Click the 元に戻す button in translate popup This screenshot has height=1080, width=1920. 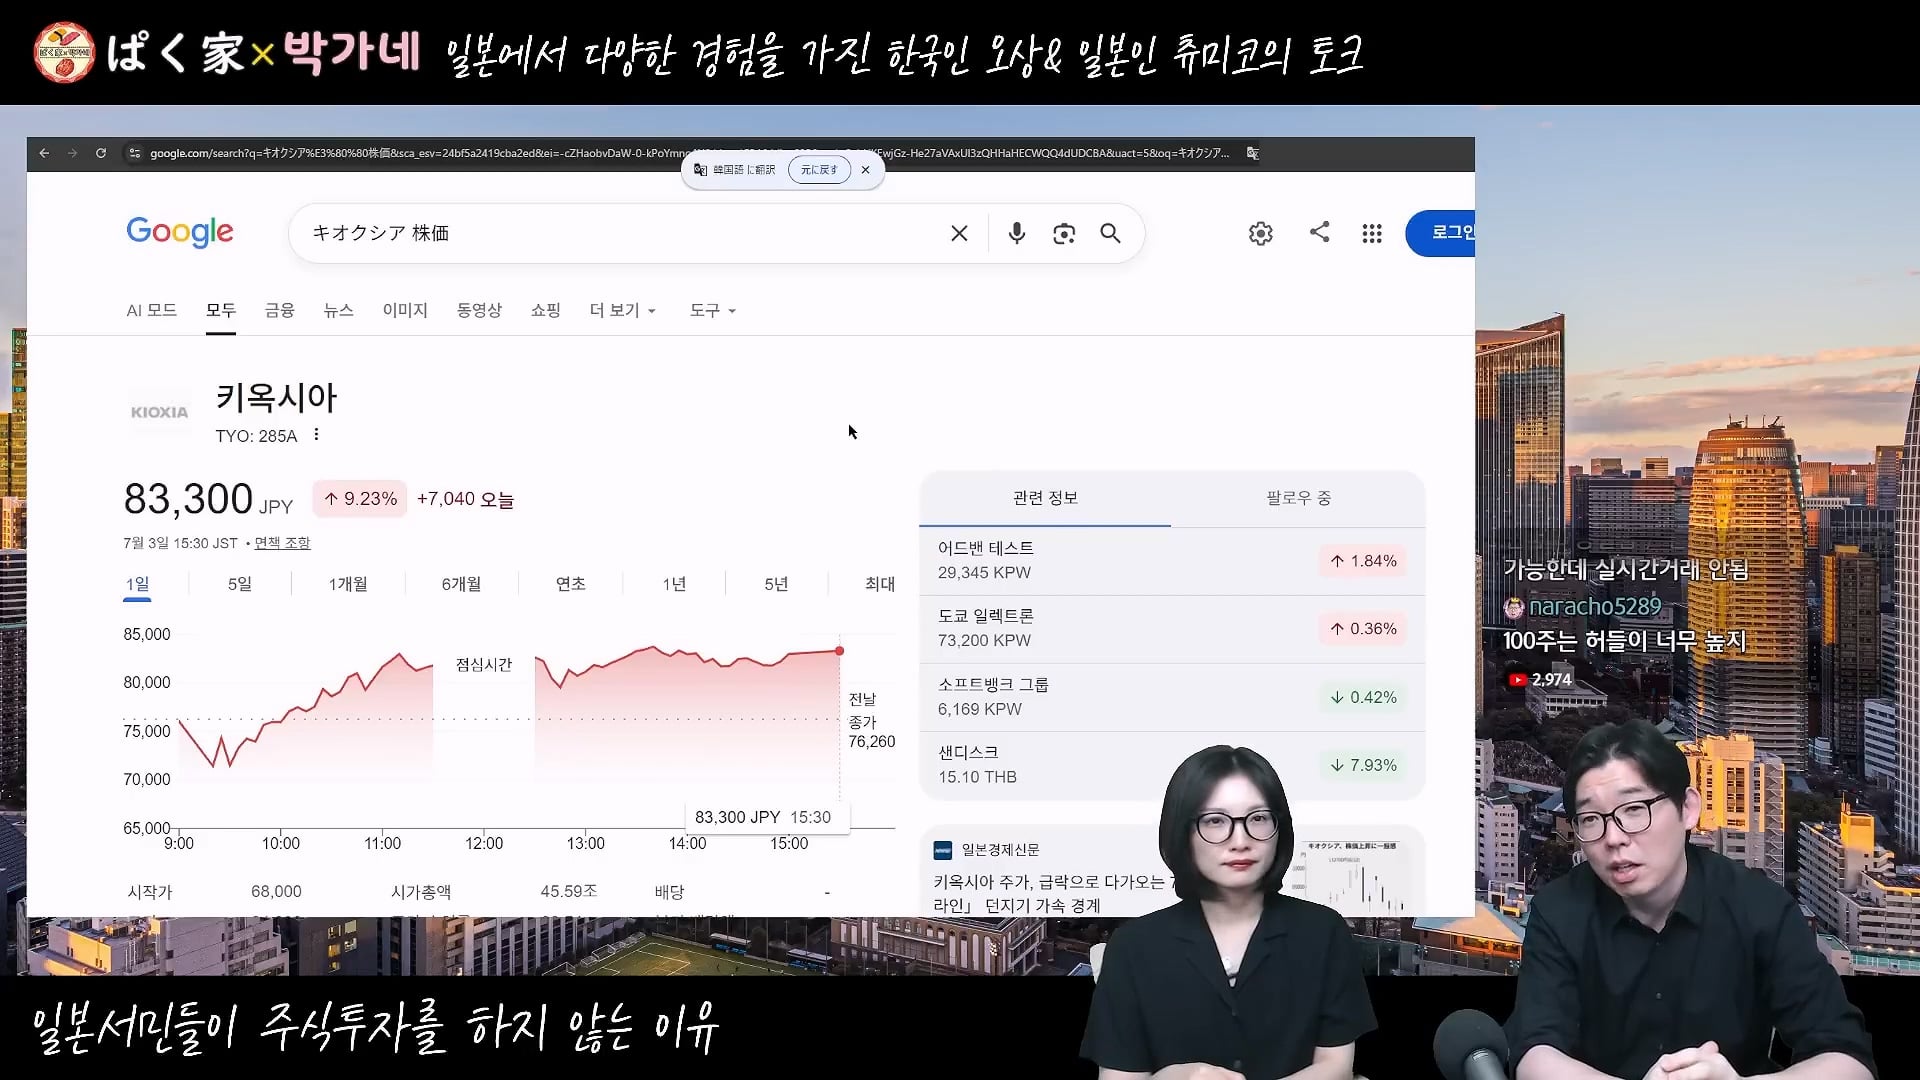pyautogui.click(x=819, y=170)
